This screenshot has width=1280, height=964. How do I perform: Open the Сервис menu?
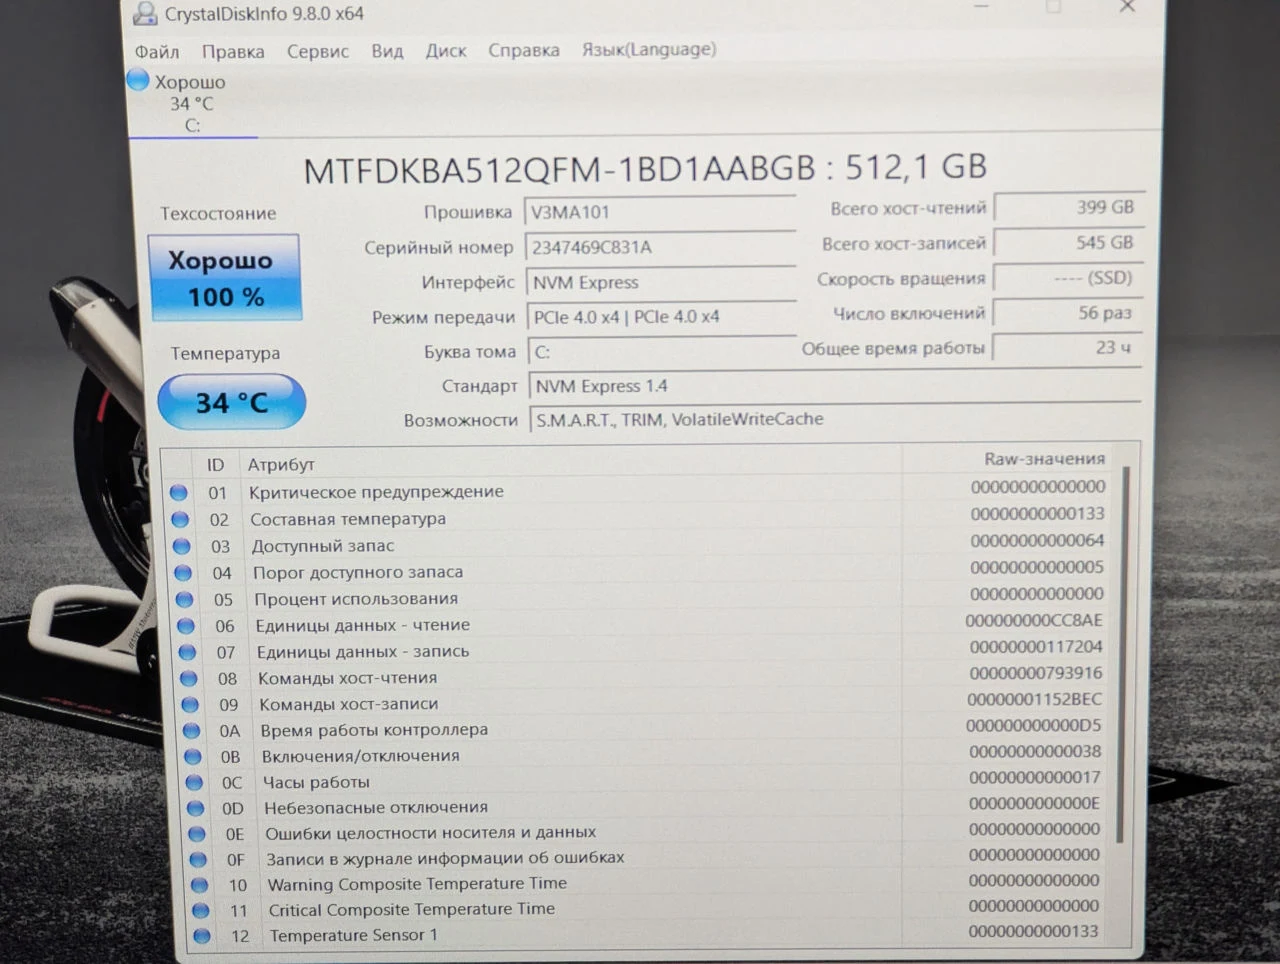click(318, 51)
